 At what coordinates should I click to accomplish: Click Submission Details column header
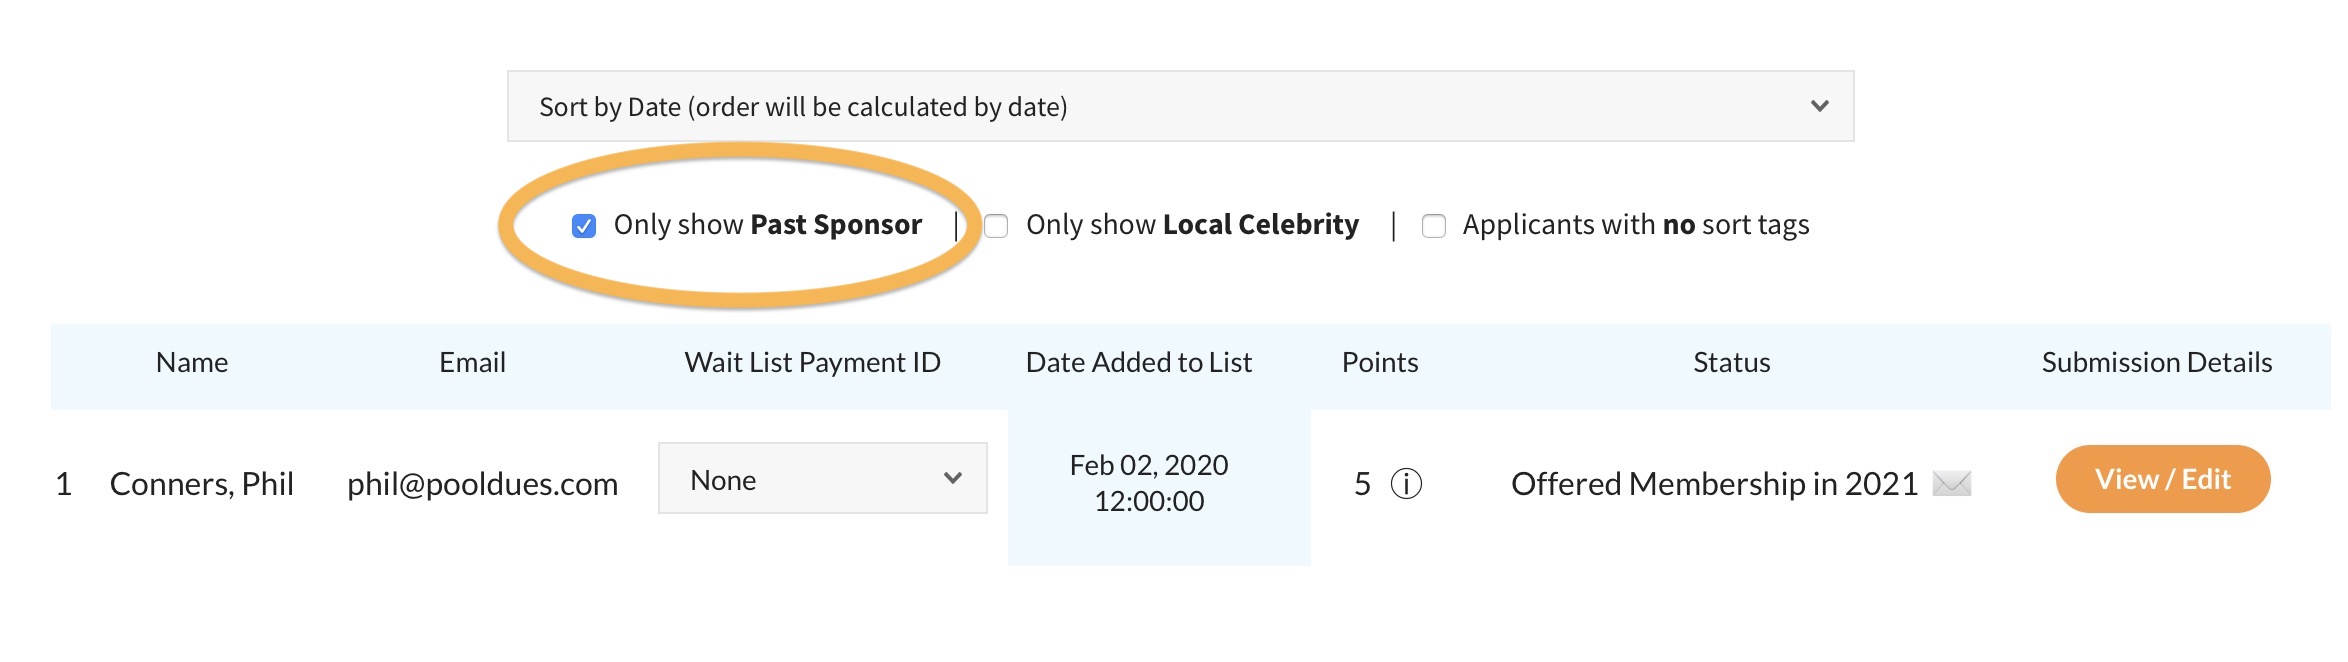click(2156, 362)
